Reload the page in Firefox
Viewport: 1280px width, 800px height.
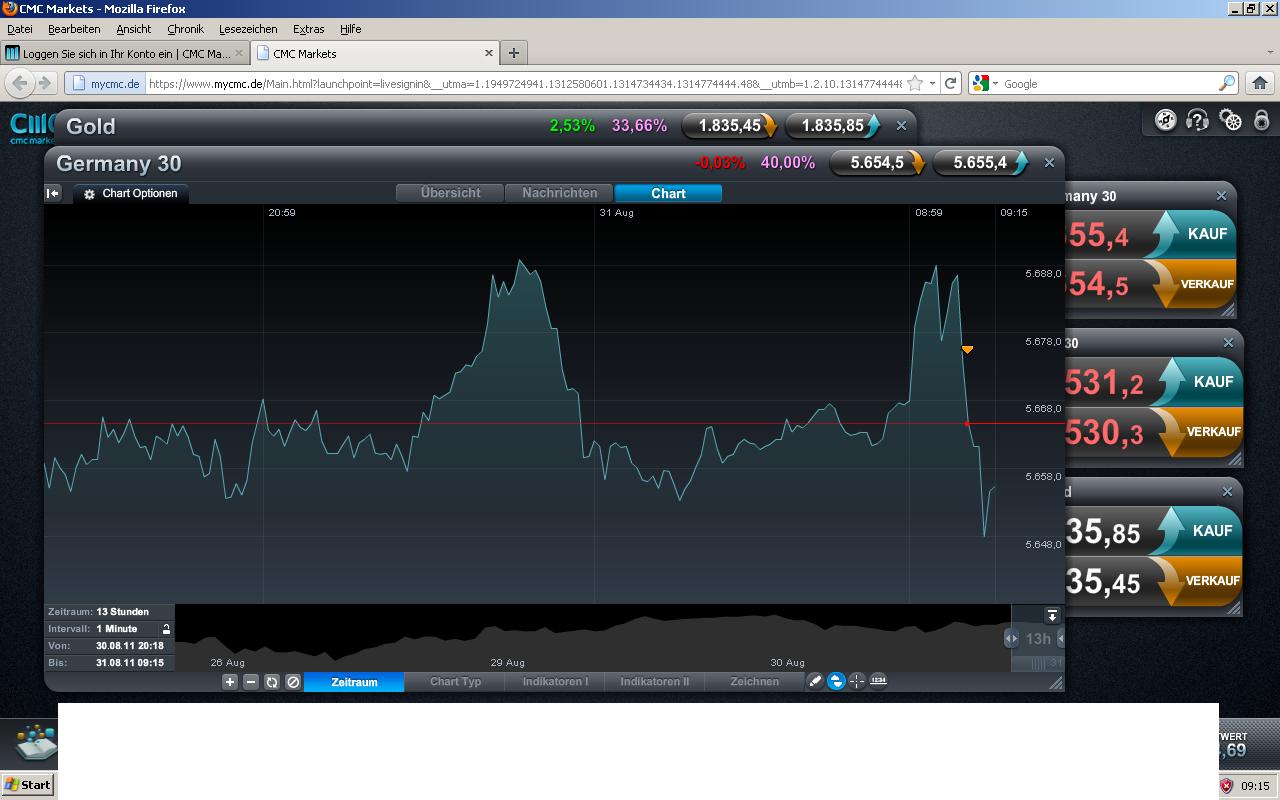[951, 83]
